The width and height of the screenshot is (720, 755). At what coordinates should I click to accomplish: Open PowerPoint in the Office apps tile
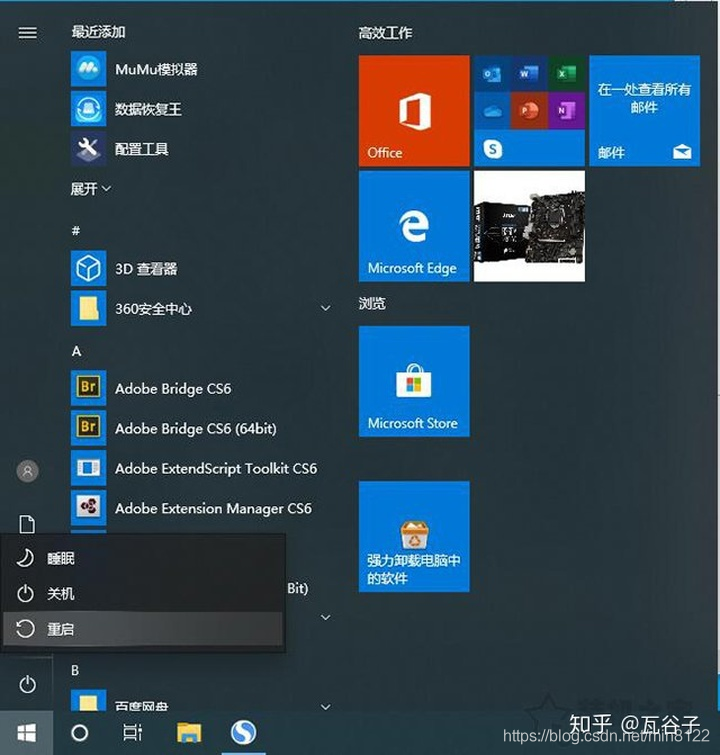coord(529,111)
